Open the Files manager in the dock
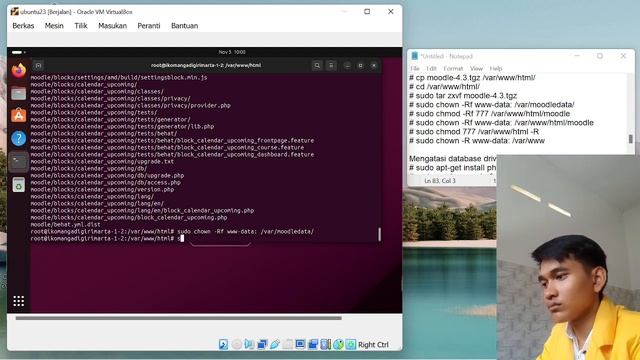The height and width of the screenshot is (360, 640). click(18, 93)
